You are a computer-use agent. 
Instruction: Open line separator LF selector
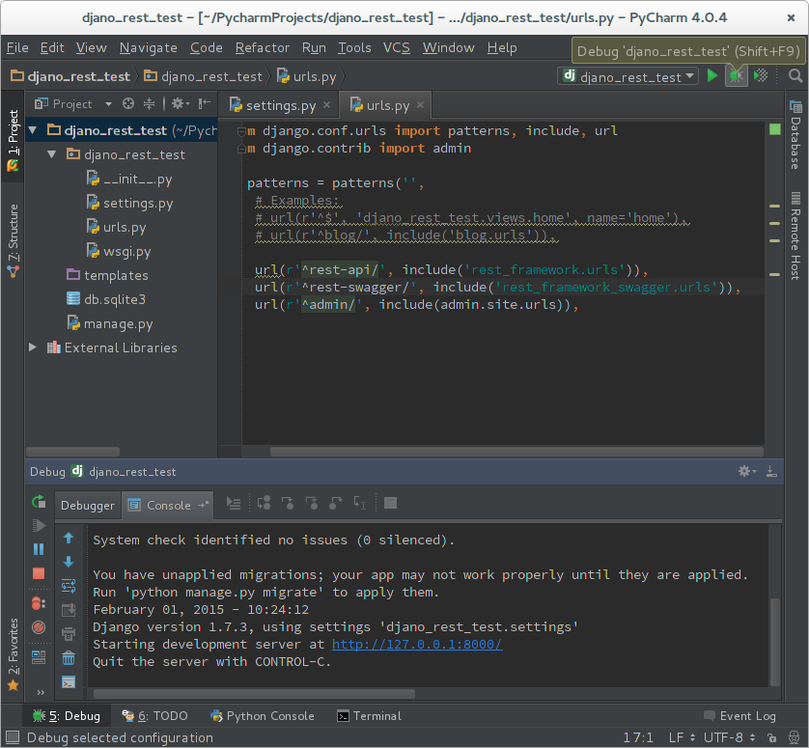[682, 737]
